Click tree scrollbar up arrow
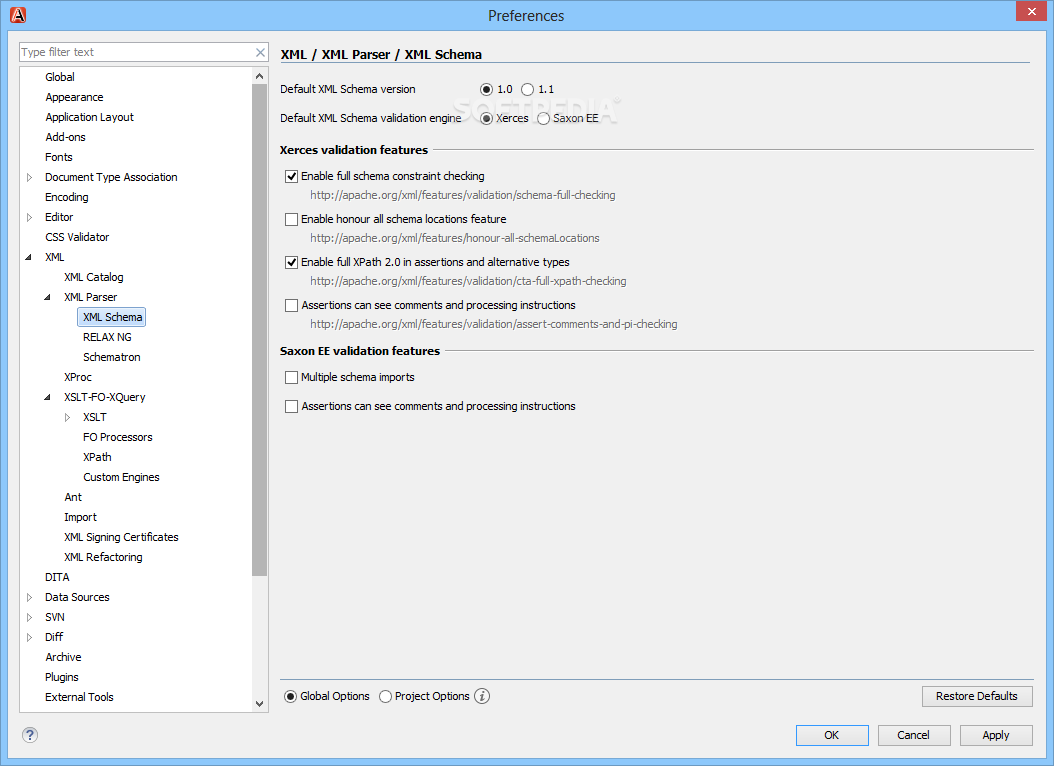Image resolution: width=1054 pixels, height=766 pixels. pyautogui.click(x=259, y=77)
